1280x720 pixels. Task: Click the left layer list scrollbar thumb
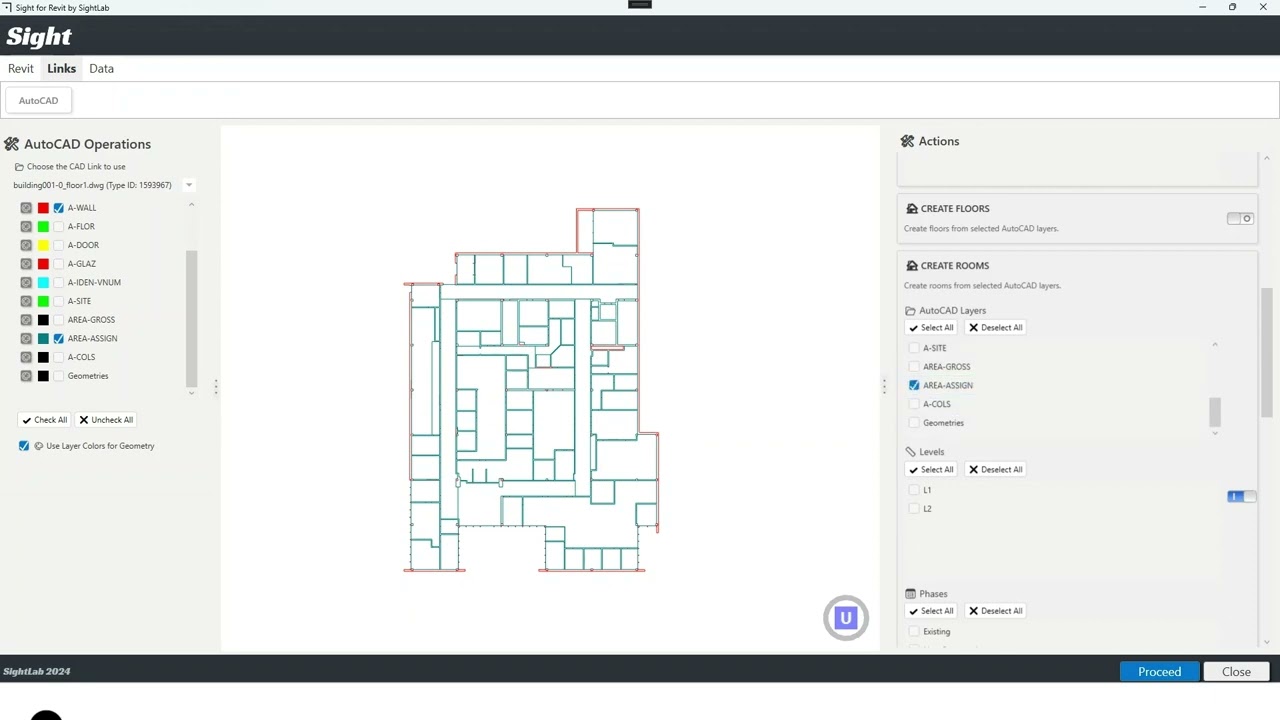pyautogui.click(x=191, y=318)
